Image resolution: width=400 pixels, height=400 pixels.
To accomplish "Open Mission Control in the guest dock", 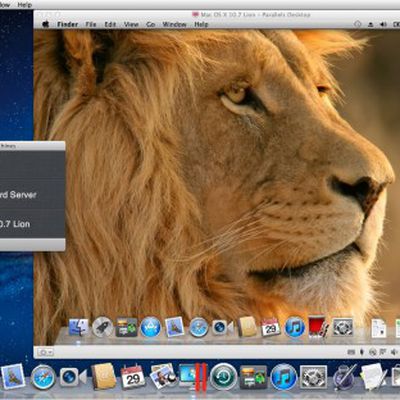I will 126,327.
